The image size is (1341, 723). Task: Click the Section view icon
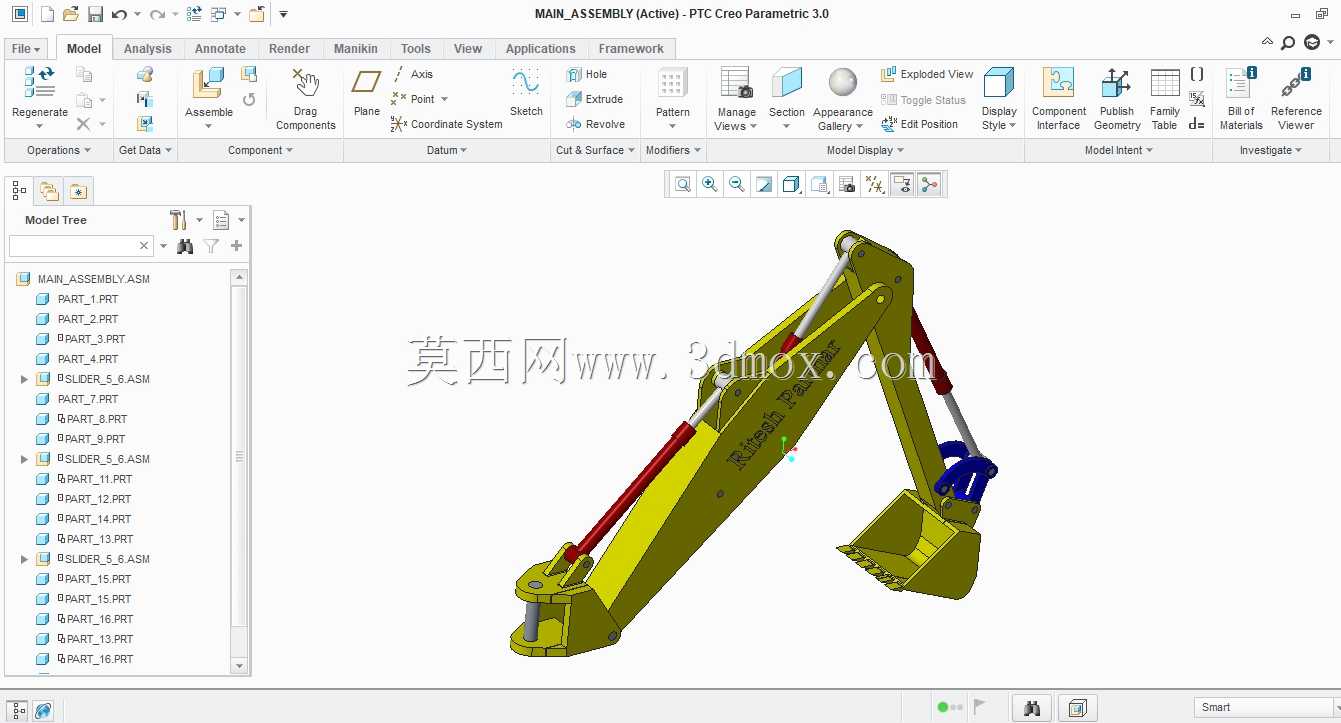pyautogui.click(x=787, y=83)
